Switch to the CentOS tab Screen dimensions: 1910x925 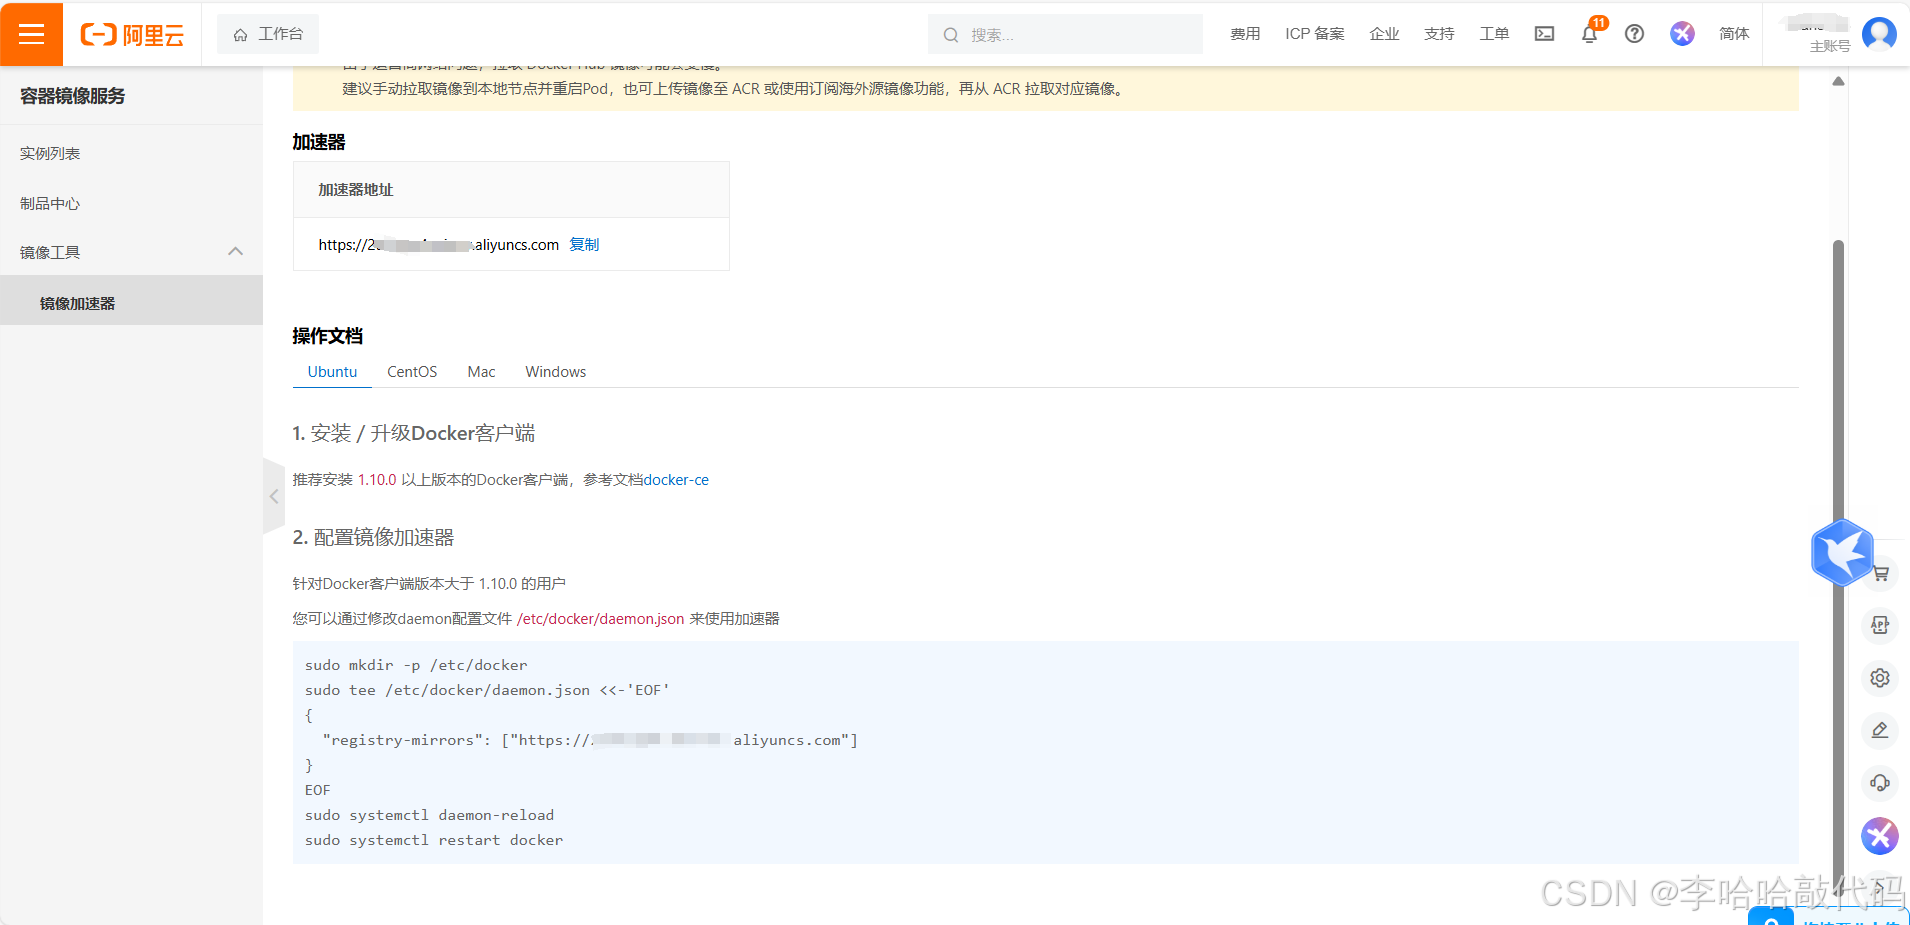[412, 372]
